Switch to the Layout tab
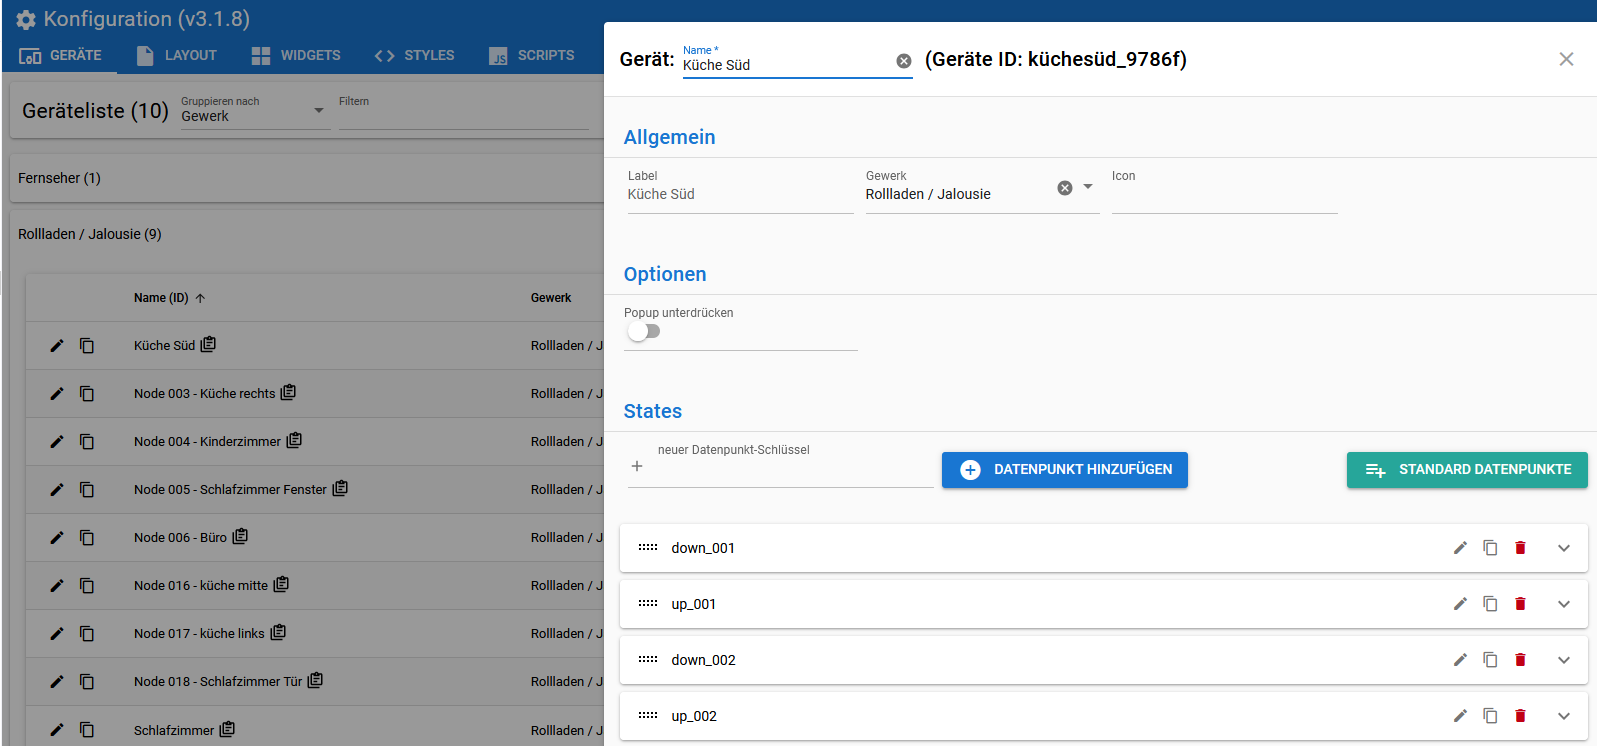 coord(177,55)
